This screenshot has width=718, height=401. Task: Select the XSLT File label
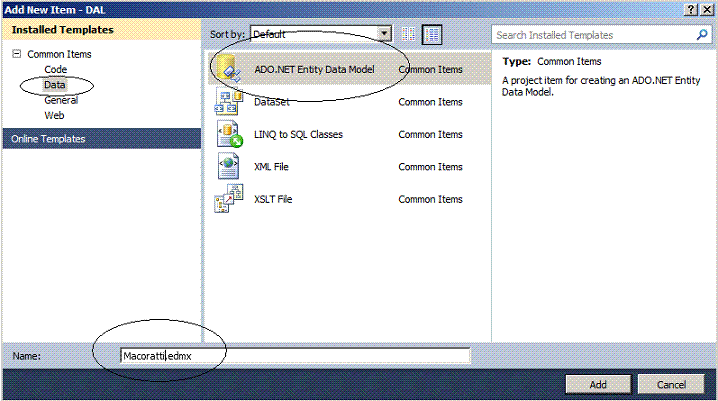[x=273, y=200]
